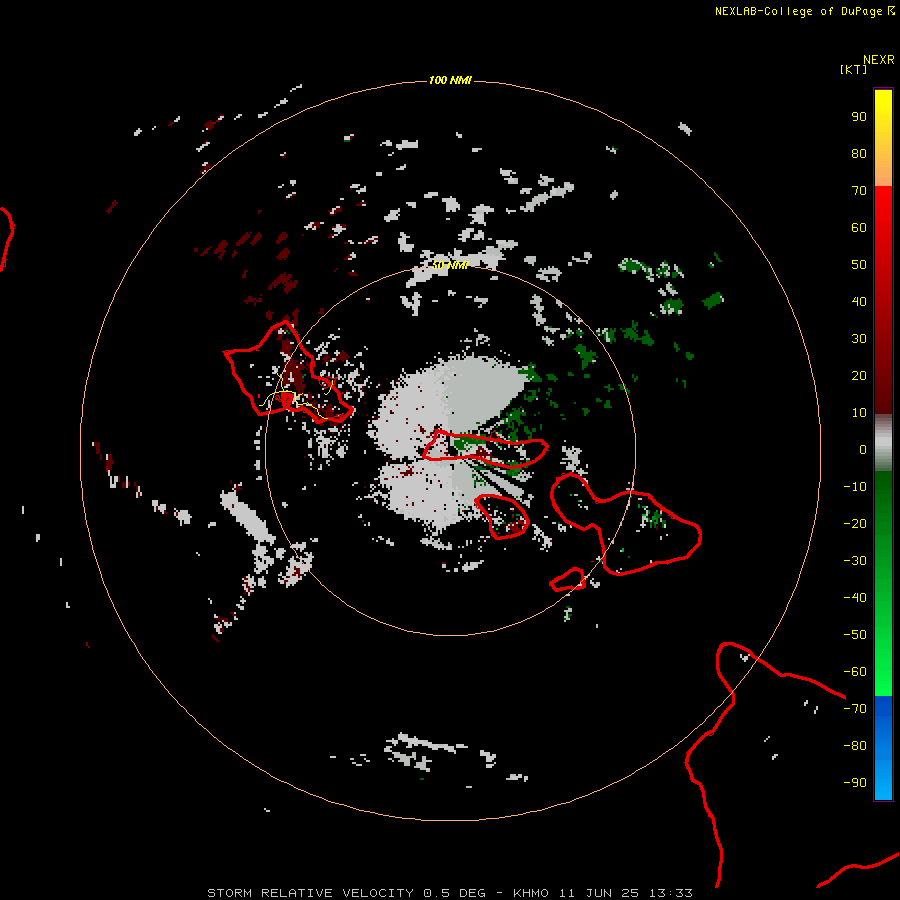Click the yellow-orange top segment of color bar
Viewport: 900px width, 900px height.
[883, 138]
